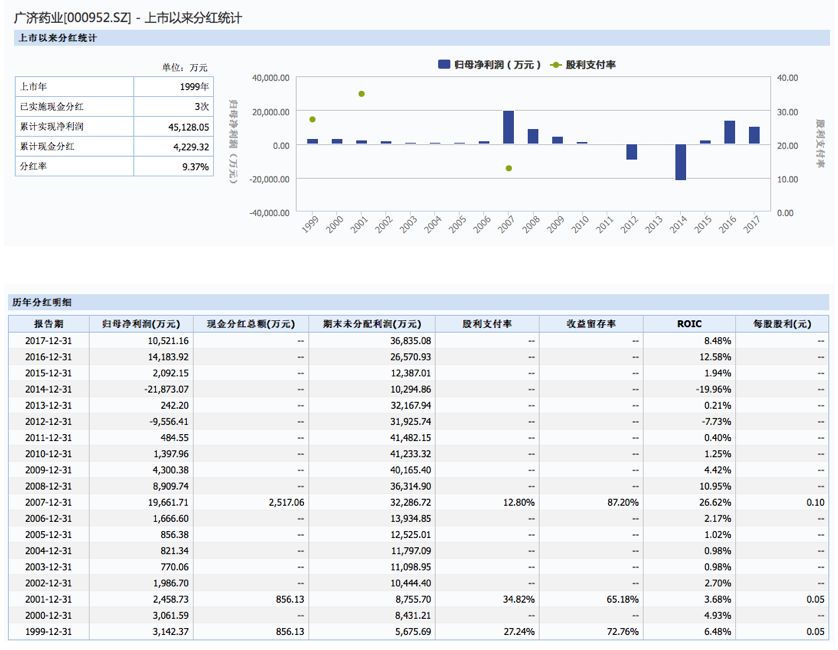The height and width of the screenshot is (650, 838).
Task: Select the 2016-12-31 report date cell
Action: (48, 357)
